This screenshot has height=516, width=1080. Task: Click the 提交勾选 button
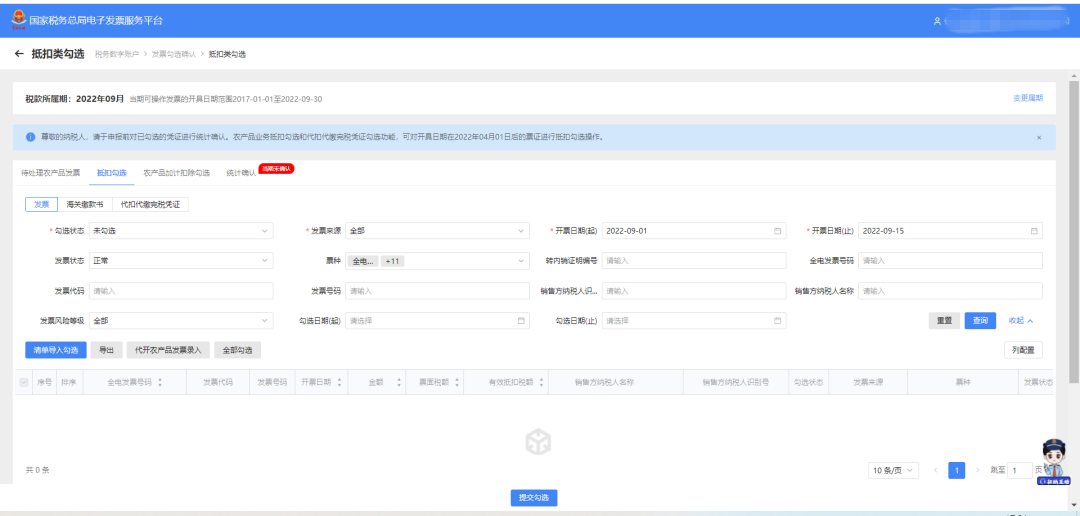click(x=532, y=498)
